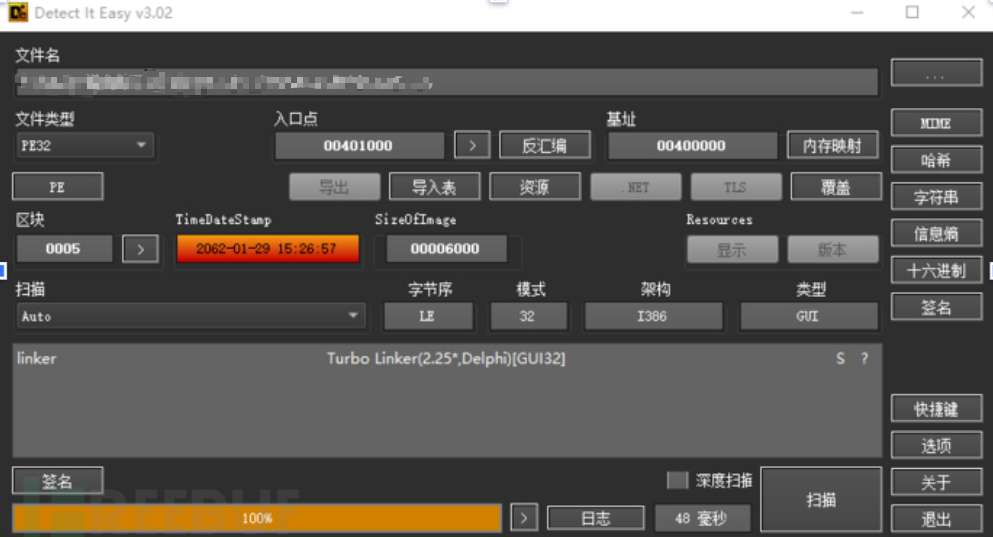
Task: Click the 'S' link in linker row
Action: [840, 358]
